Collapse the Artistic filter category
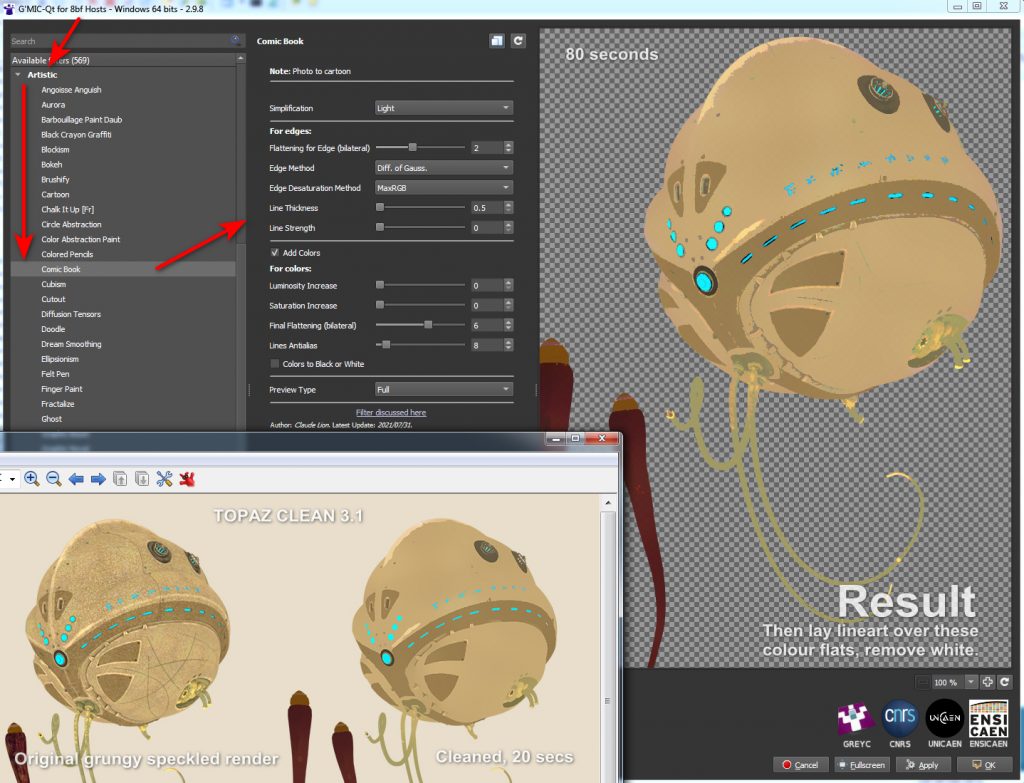The height and width of the screenshot is (783, 1024). pos(18,75)
